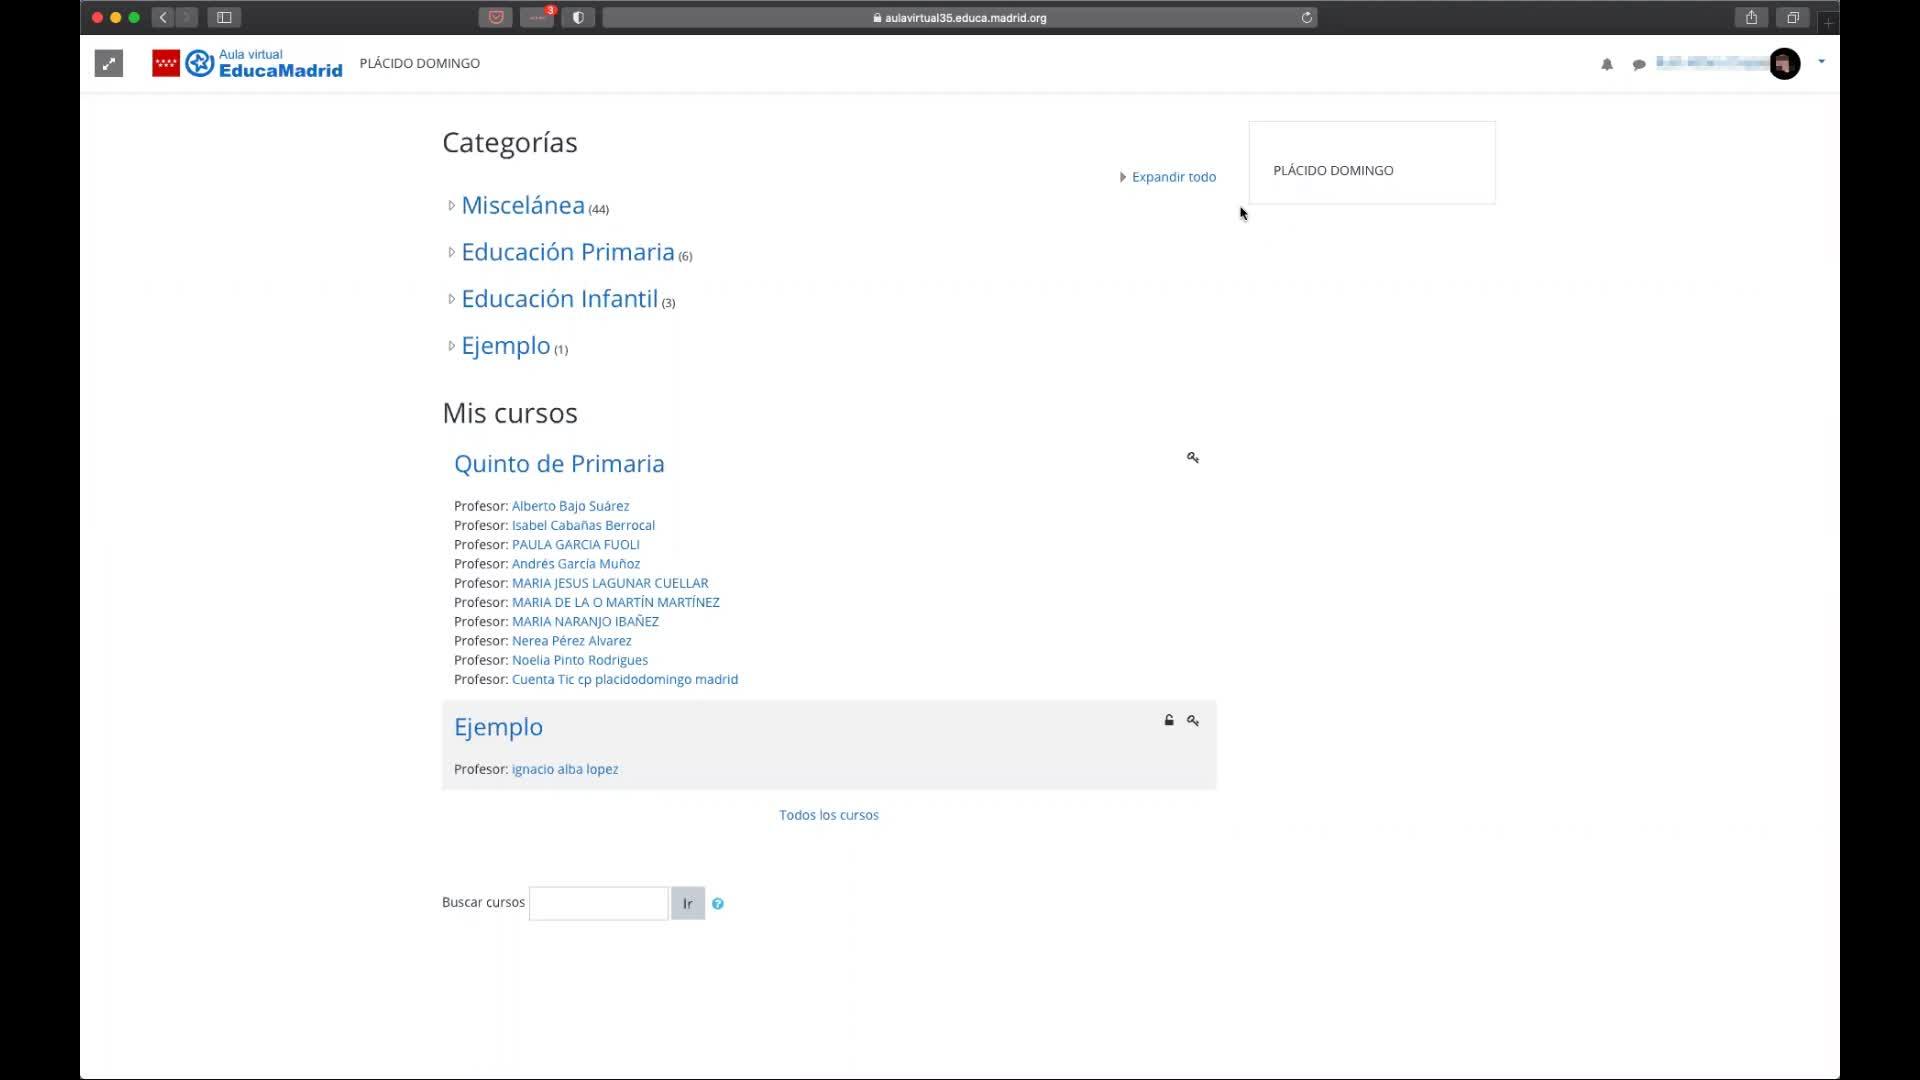Image resolution: width=1920 pixels, height=1080 pixels.
Task: Click the full-screen expand icon
Action: (108, 64)
